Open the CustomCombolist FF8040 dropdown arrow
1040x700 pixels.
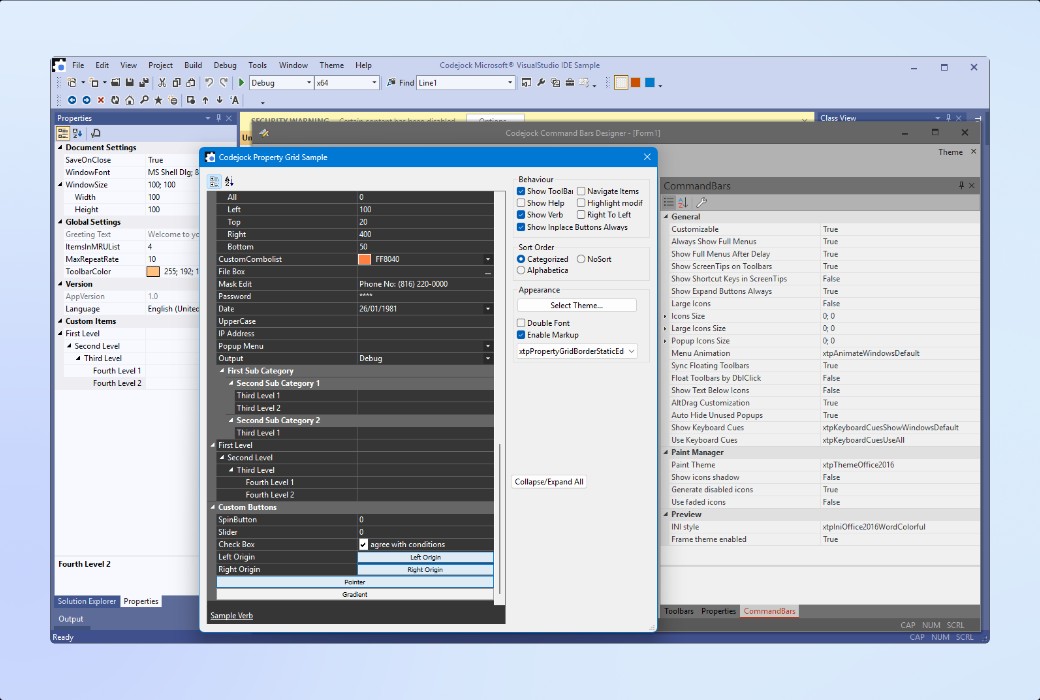pos(488,259)
